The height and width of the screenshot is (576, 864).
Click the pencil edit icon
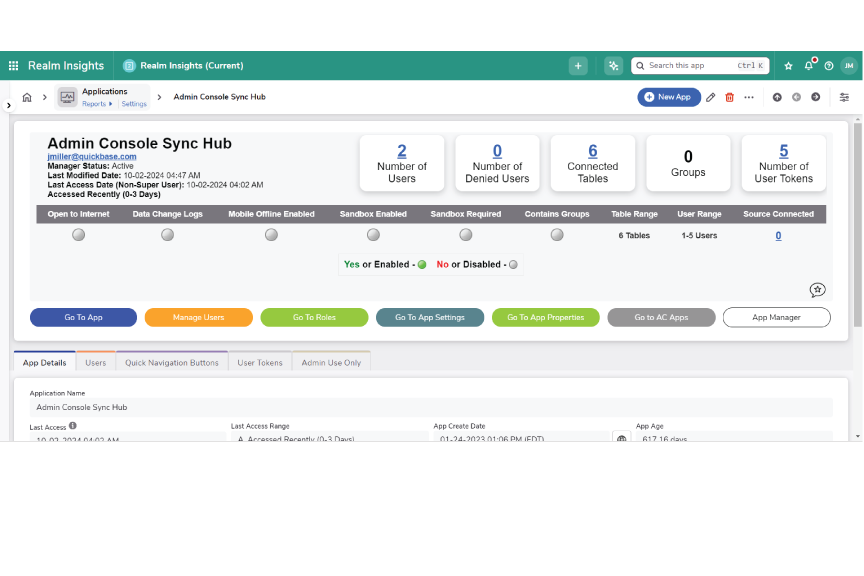pyautogui.click(x=711, y=97)
